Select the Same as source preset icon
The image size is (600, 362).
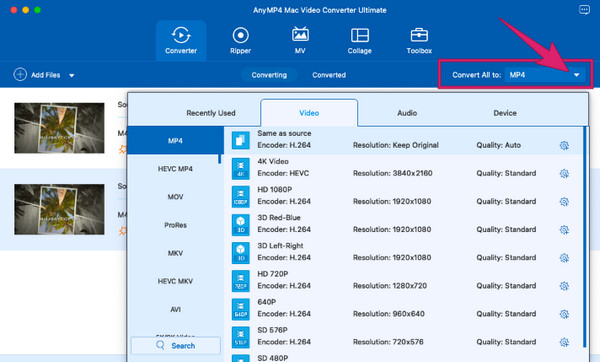pos(241,140)
